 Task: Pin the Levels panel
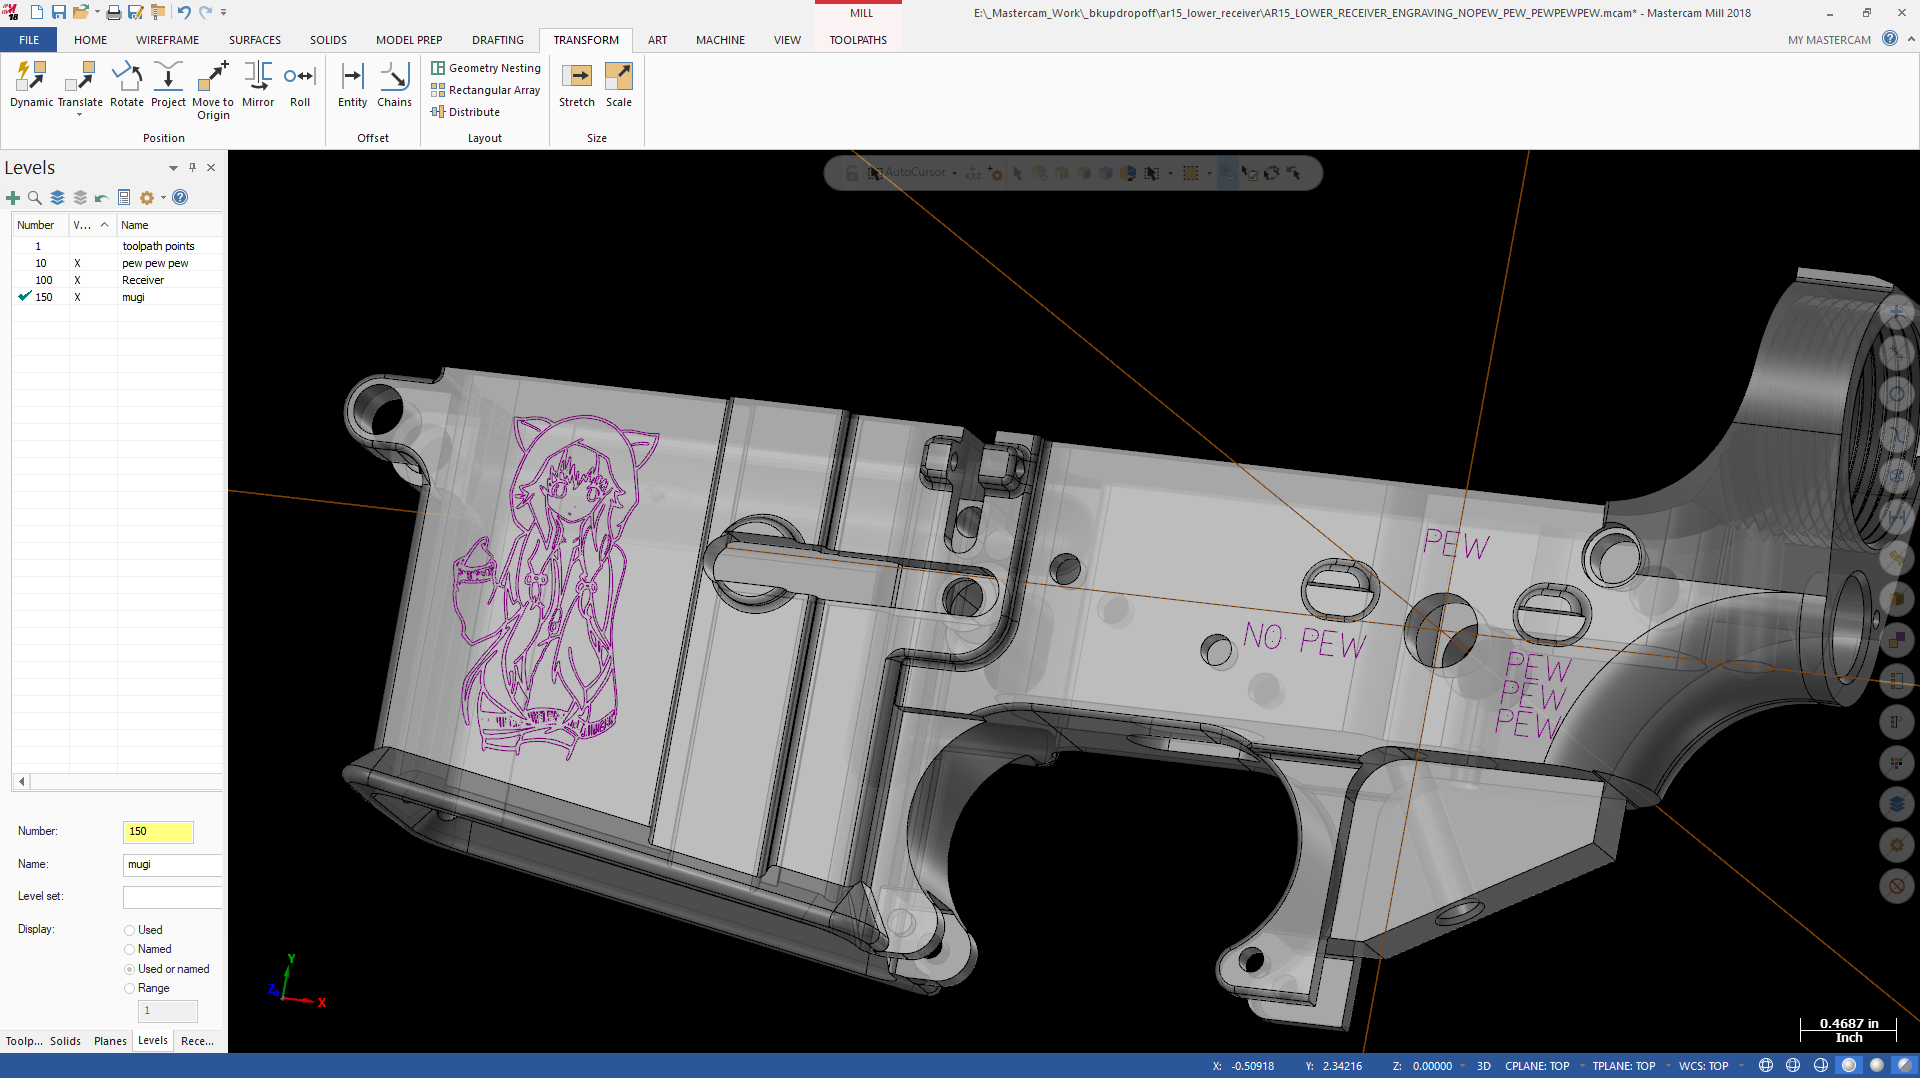(192, 167)
